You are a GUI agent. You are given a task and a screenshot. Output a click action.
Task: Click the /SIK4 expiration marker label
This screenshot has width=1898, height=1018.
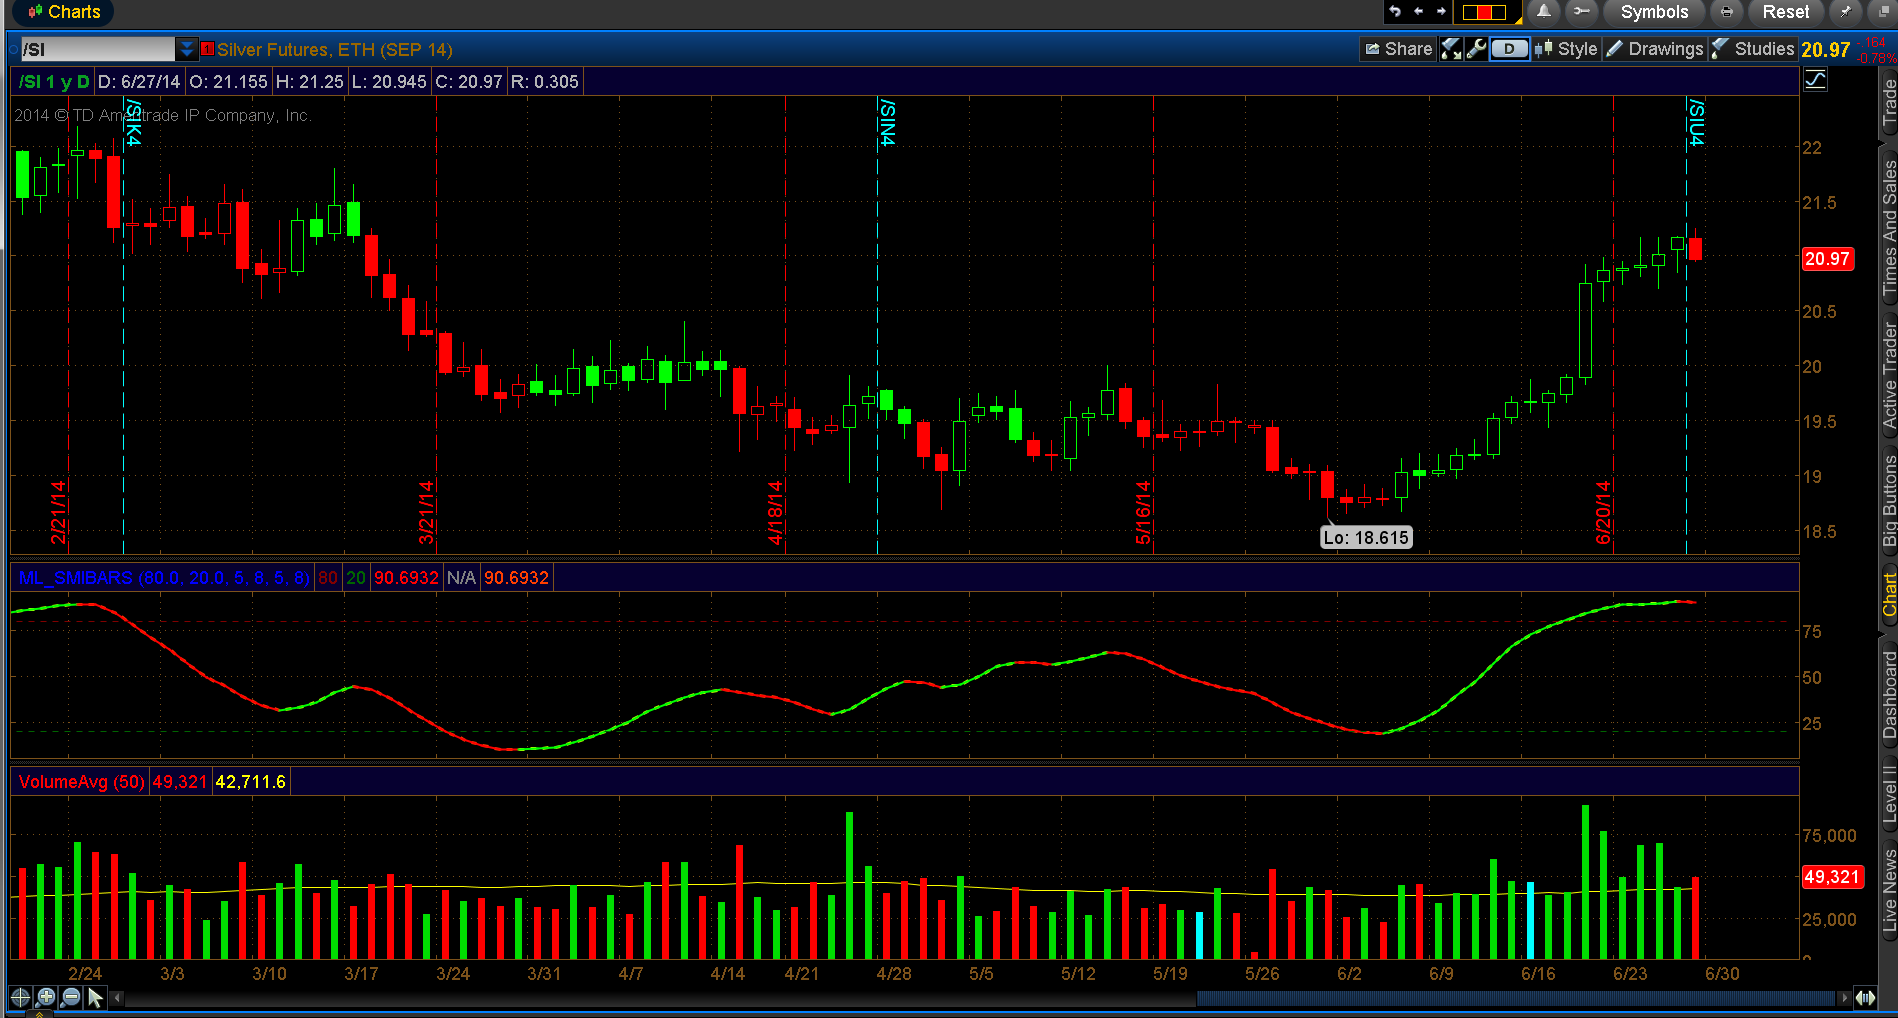pyautogui.click(x=133, y=121)
